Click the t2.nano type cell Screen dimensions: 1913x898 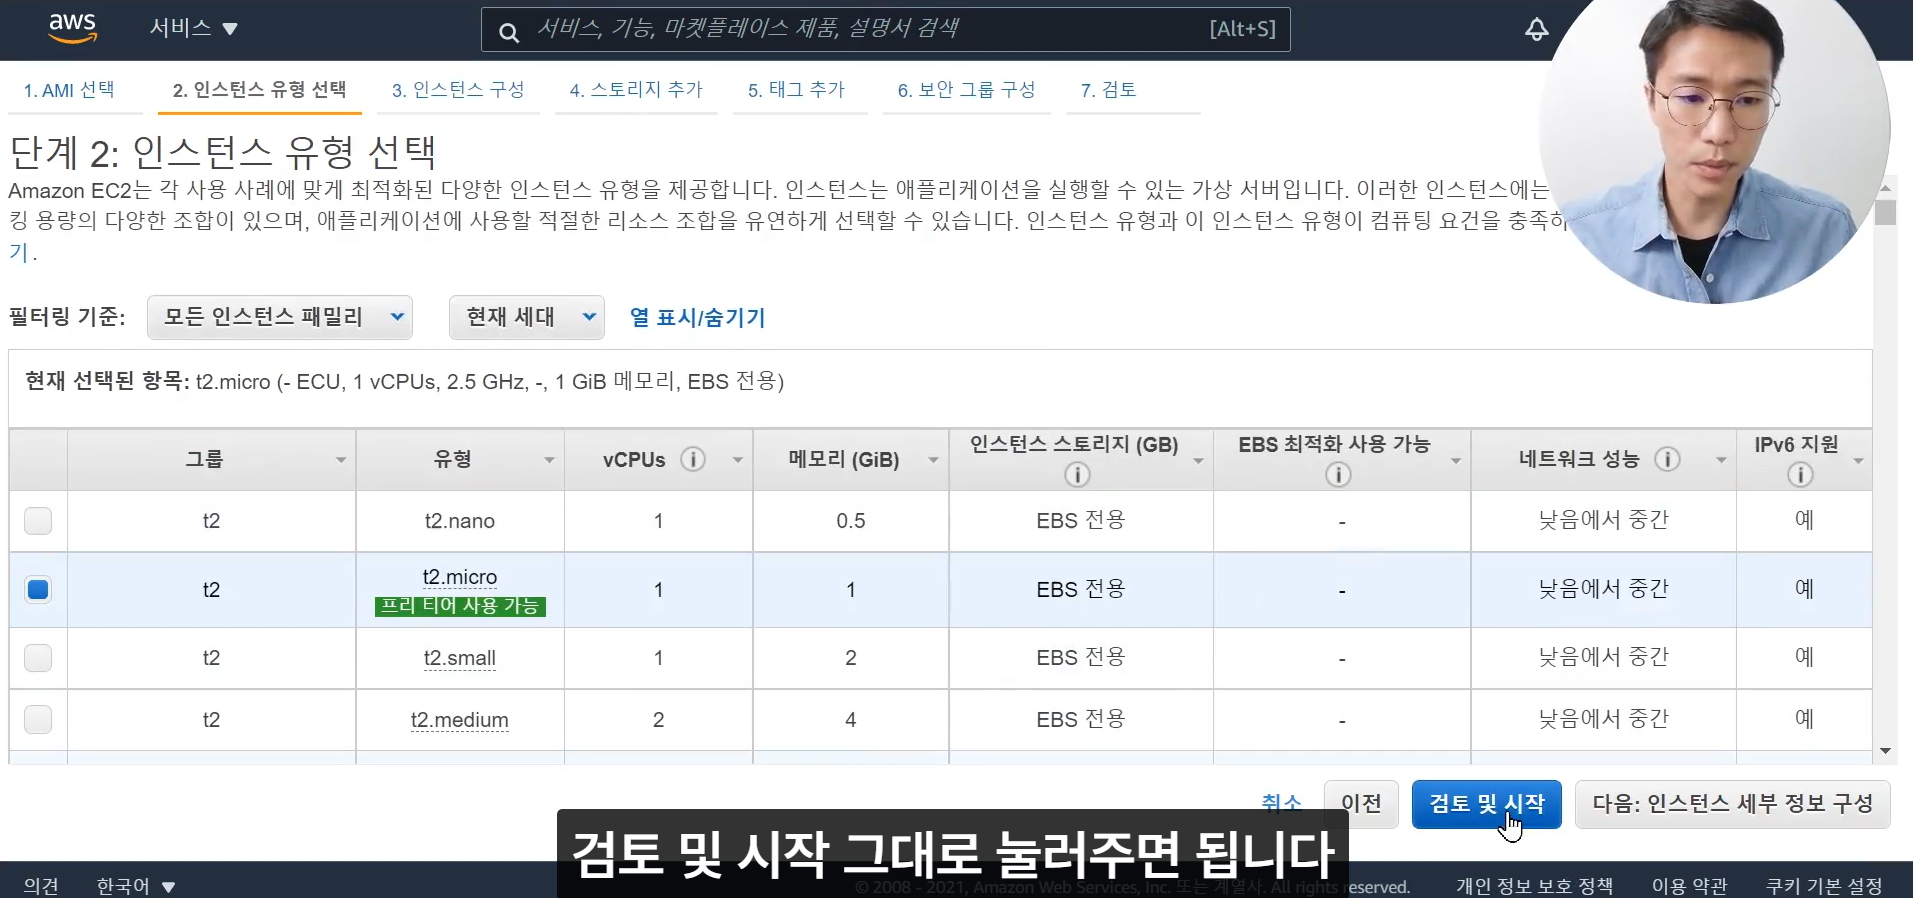[x=460, y=521]
